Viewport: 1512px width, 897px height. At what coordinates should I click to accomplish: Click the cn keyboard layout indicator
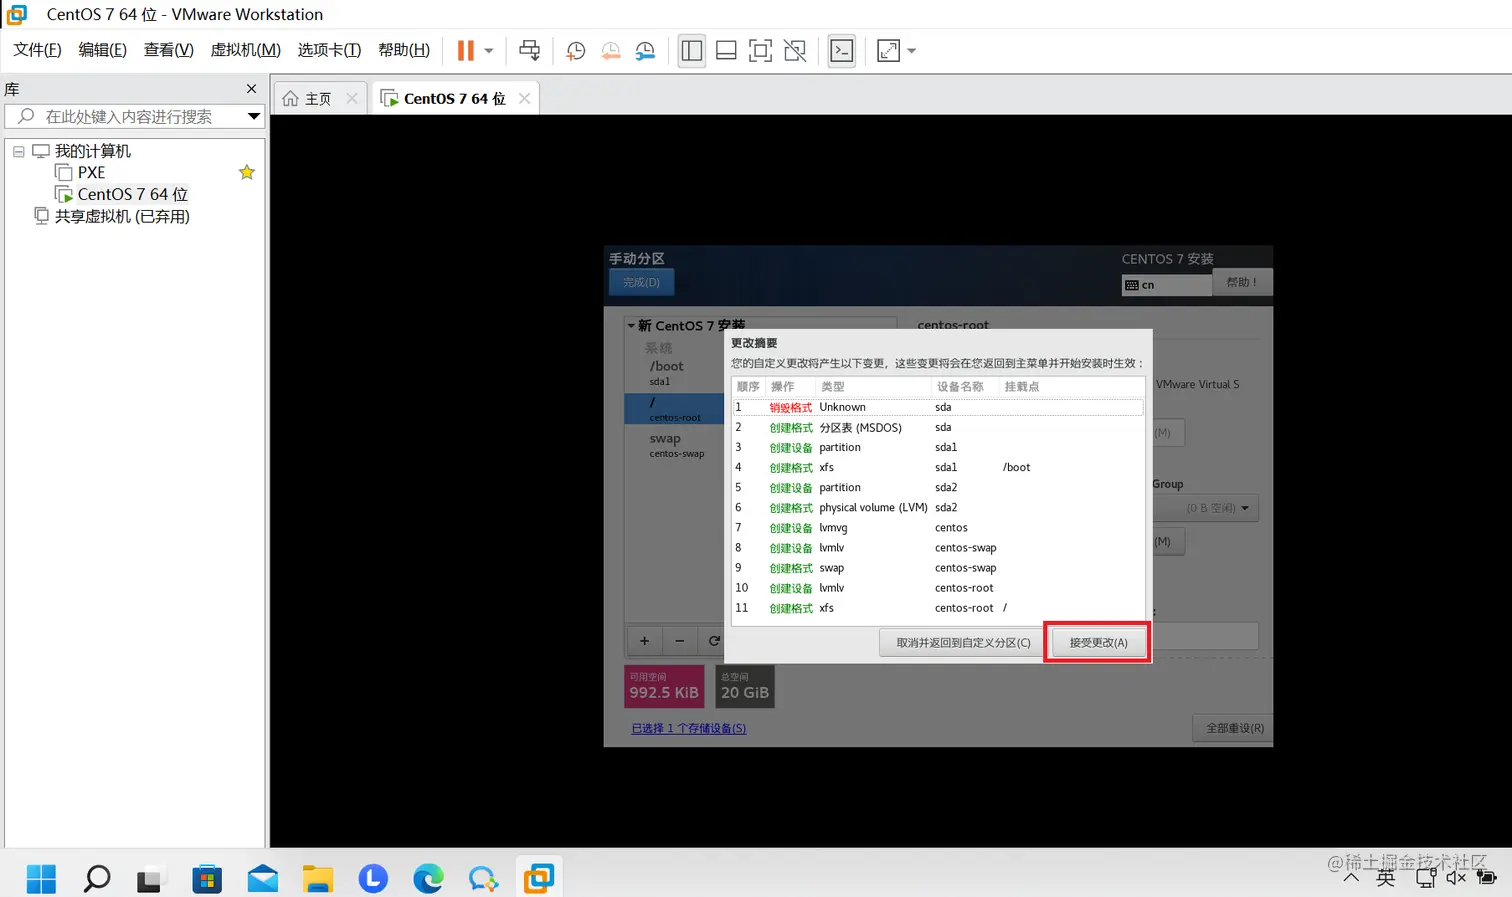coord(1166,285)
